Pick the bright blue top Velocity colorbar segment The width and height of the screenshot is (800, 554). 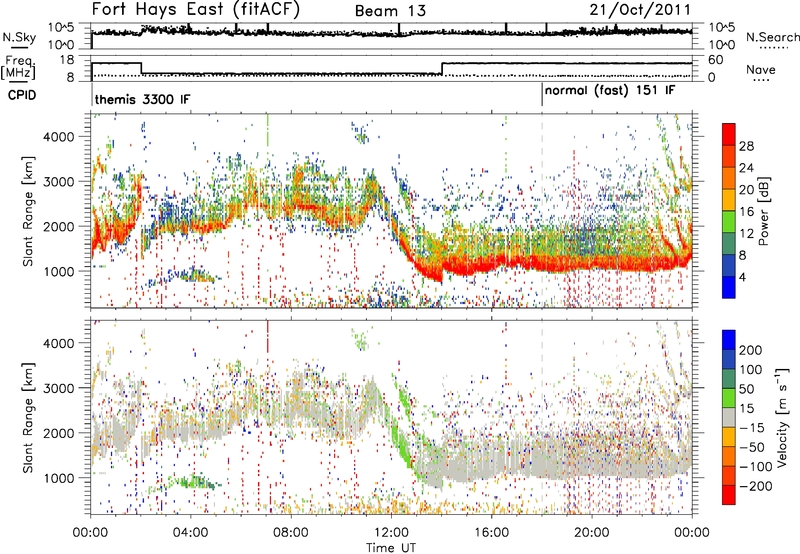(x=729, y=340)
